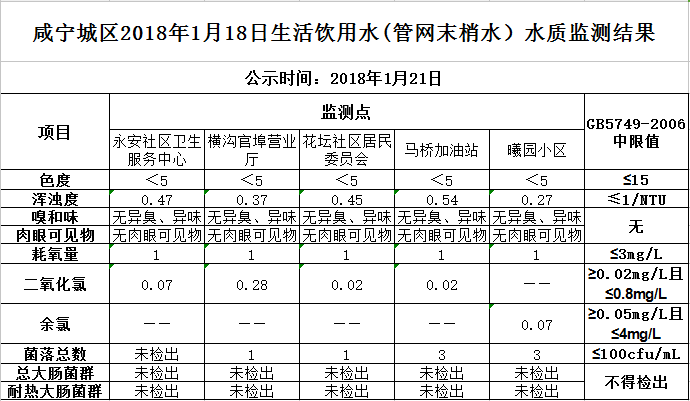Click the 花坛社区居民委员会 column header
This screenshot has height=401, width=690.
[346, 150]
